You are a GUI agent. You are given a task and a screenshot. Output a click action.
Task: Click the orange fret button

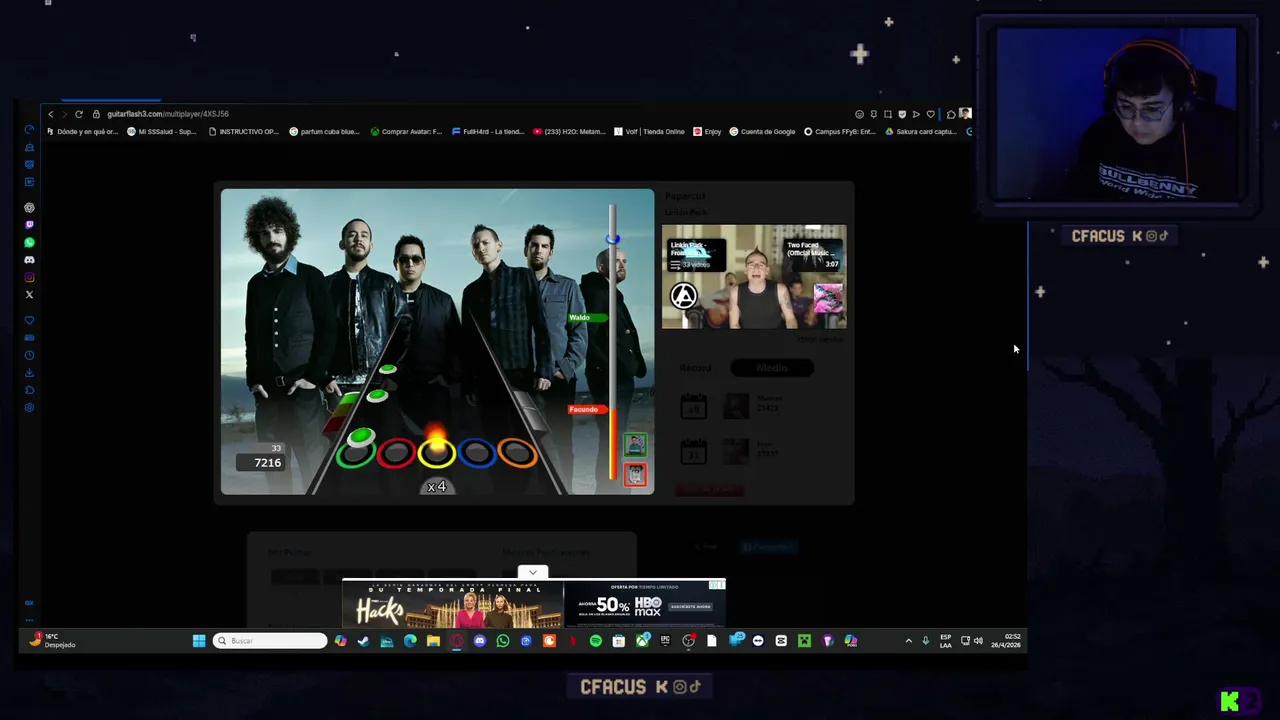coord(517,454)
